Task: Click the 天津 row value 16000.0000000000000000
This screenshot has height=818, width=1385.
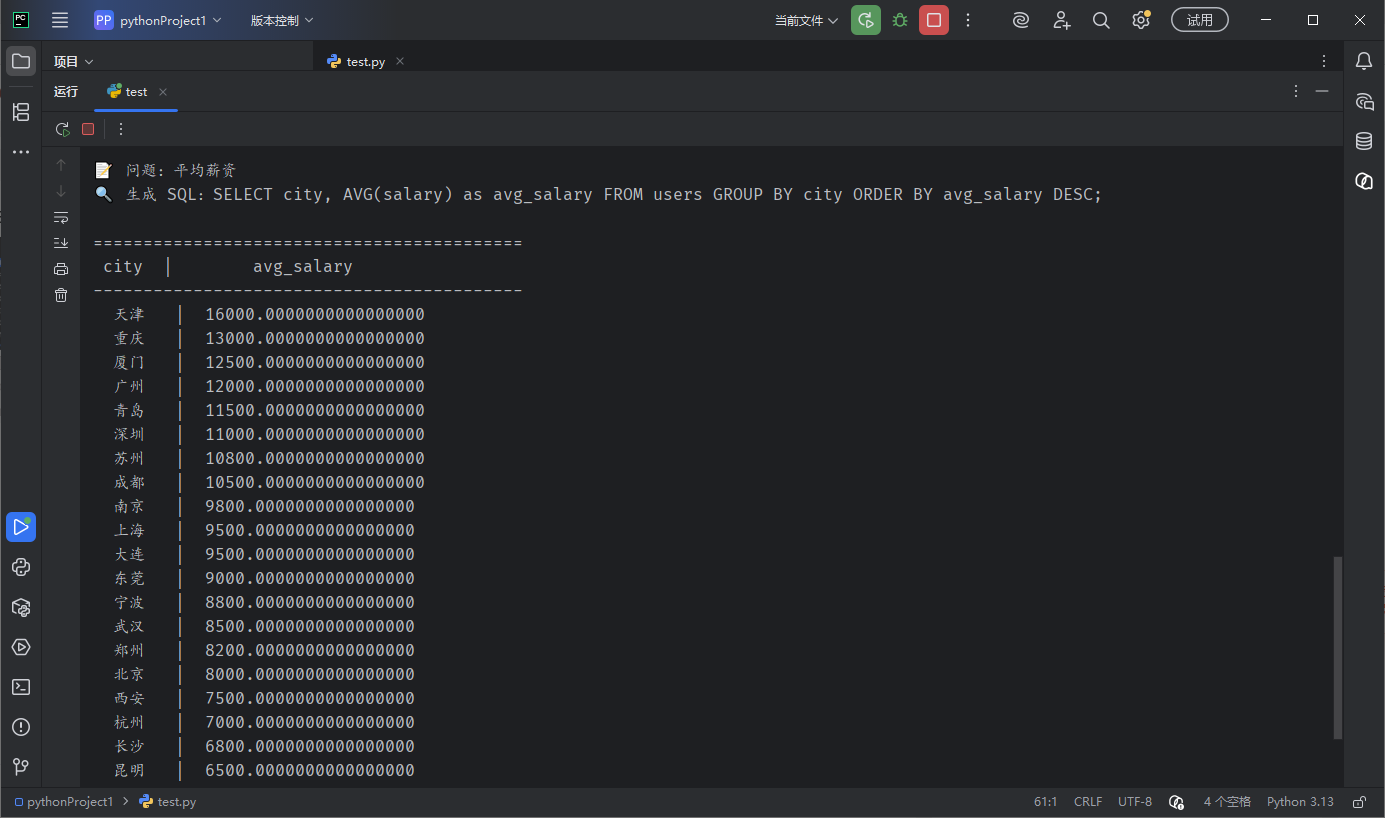Action: point(315,315)
